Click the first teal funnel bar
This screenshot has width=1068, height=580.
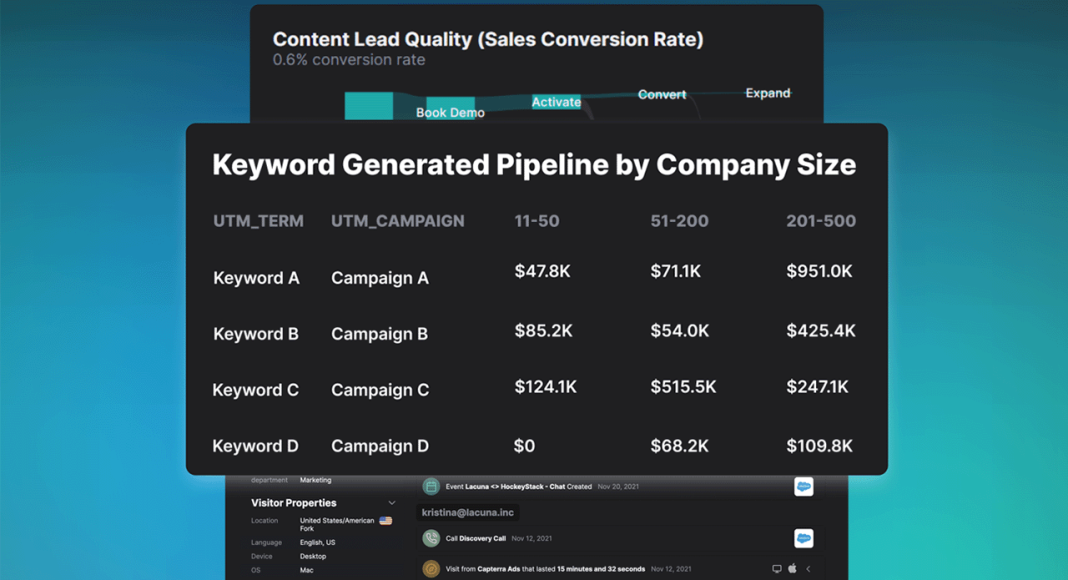[368, 106]
